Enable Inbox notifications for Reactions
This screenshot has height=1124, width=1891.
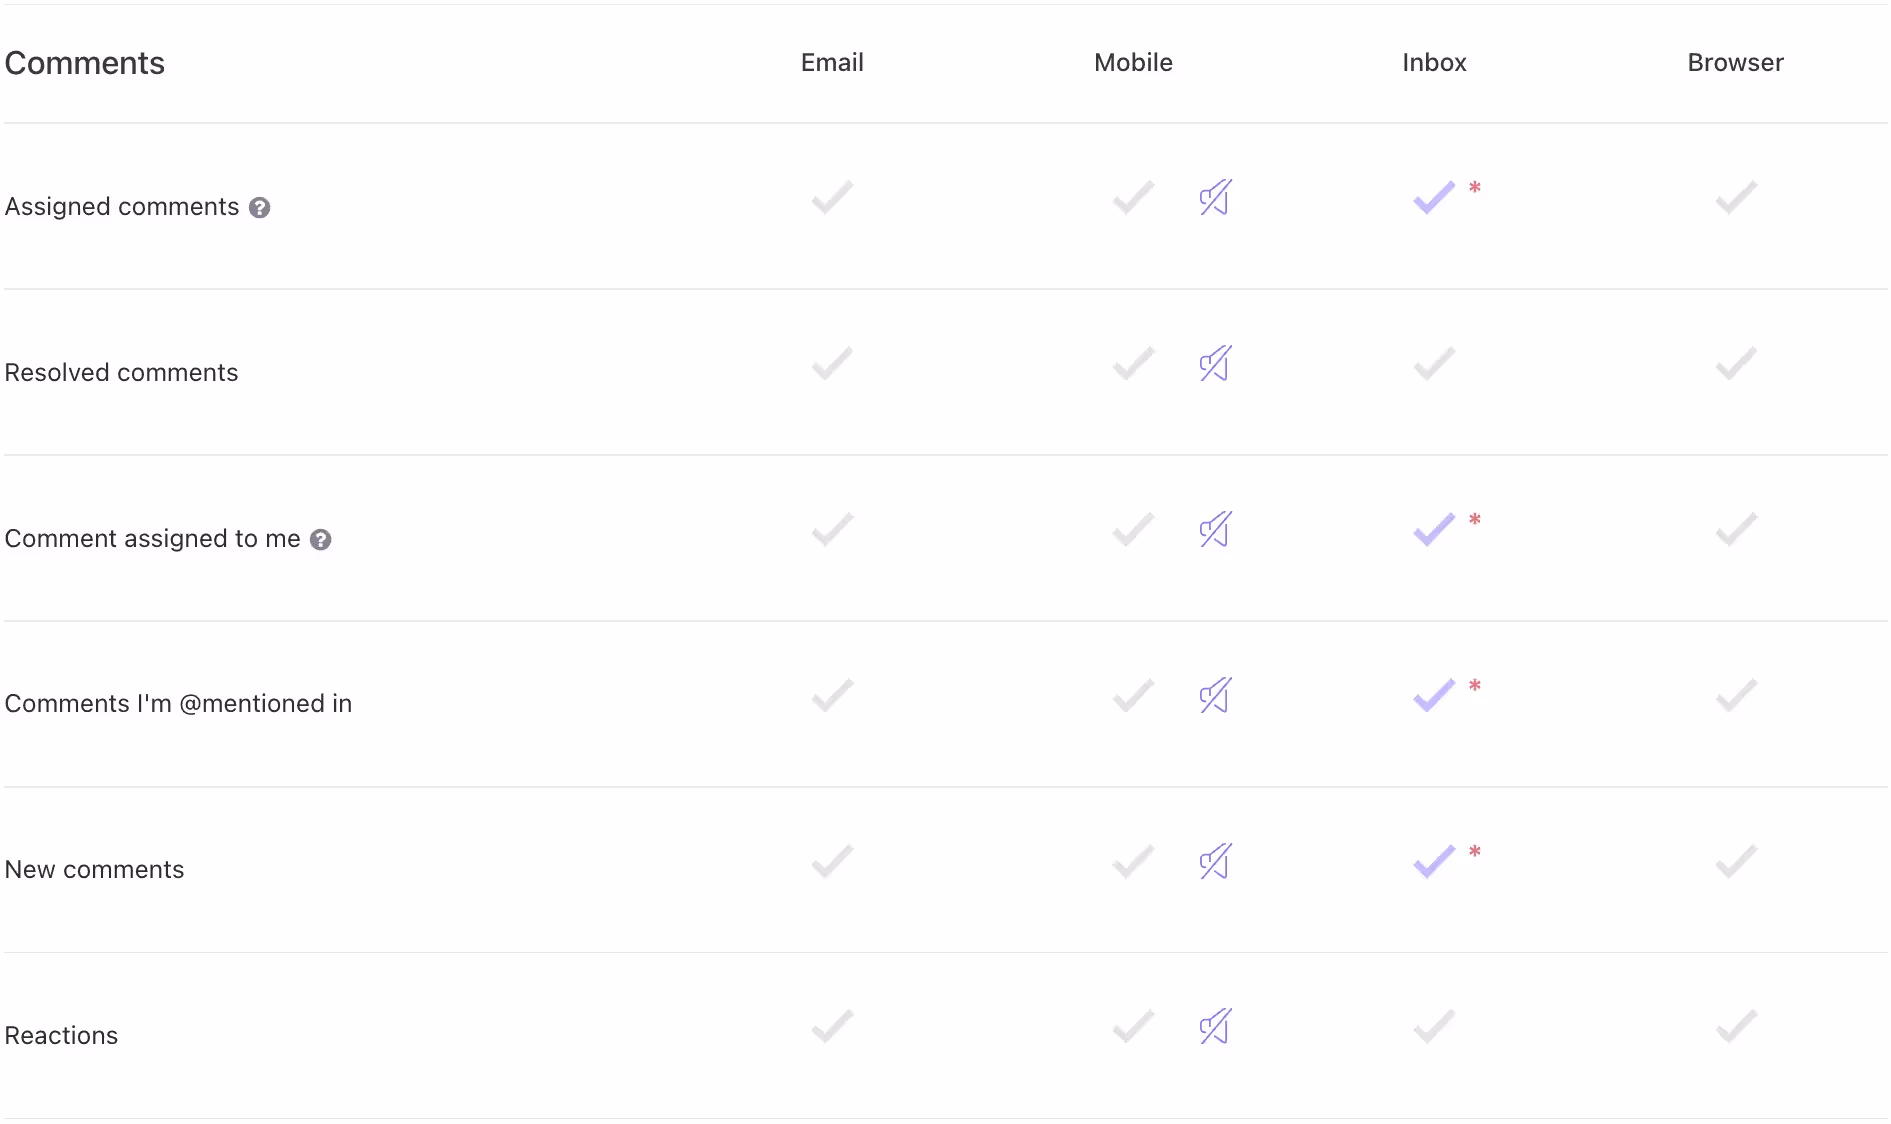[1432, 1027]
